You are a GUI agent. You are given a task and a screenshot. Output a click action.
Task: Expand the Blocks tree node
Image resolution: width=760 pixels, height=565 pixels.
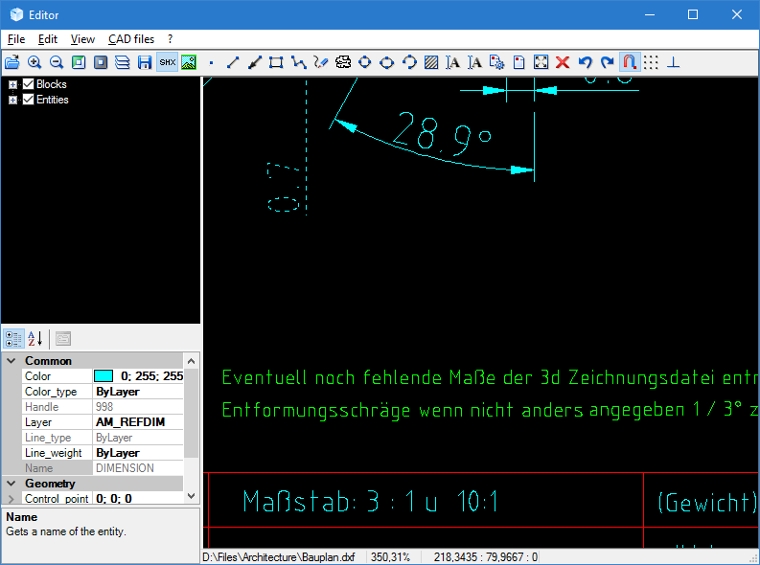[x=13, y=85]
